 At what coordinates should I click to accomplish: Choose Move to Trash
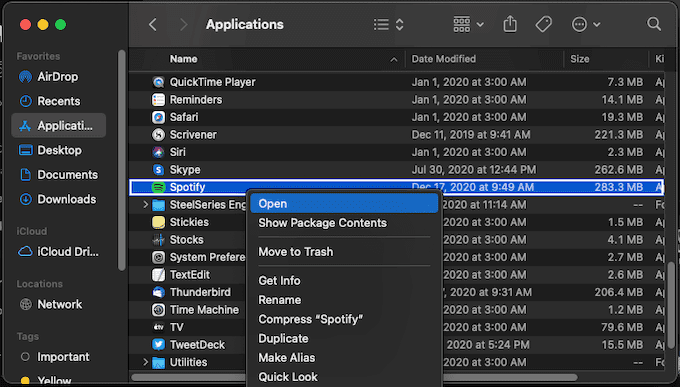(x=344, y=252)
